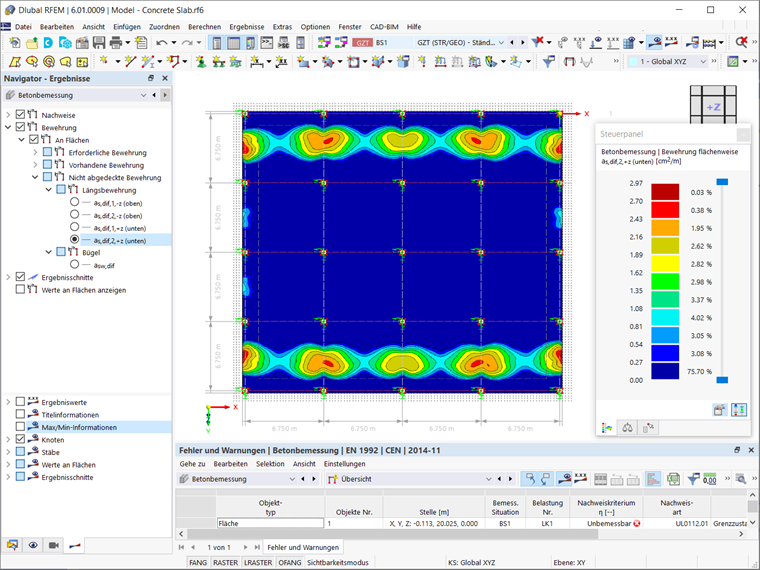The image size is (760, 570).
Task: Open the Views (eye) navigator tab icon
Action: pos(33,545)
